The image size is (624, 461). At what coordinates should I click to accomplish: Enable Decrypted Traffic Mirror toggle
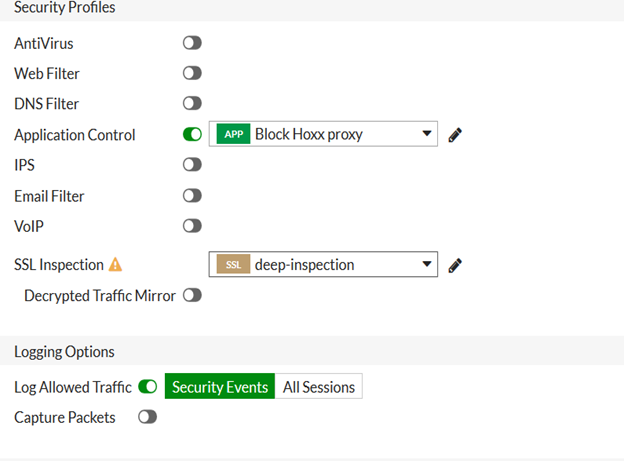coord(192,295)
